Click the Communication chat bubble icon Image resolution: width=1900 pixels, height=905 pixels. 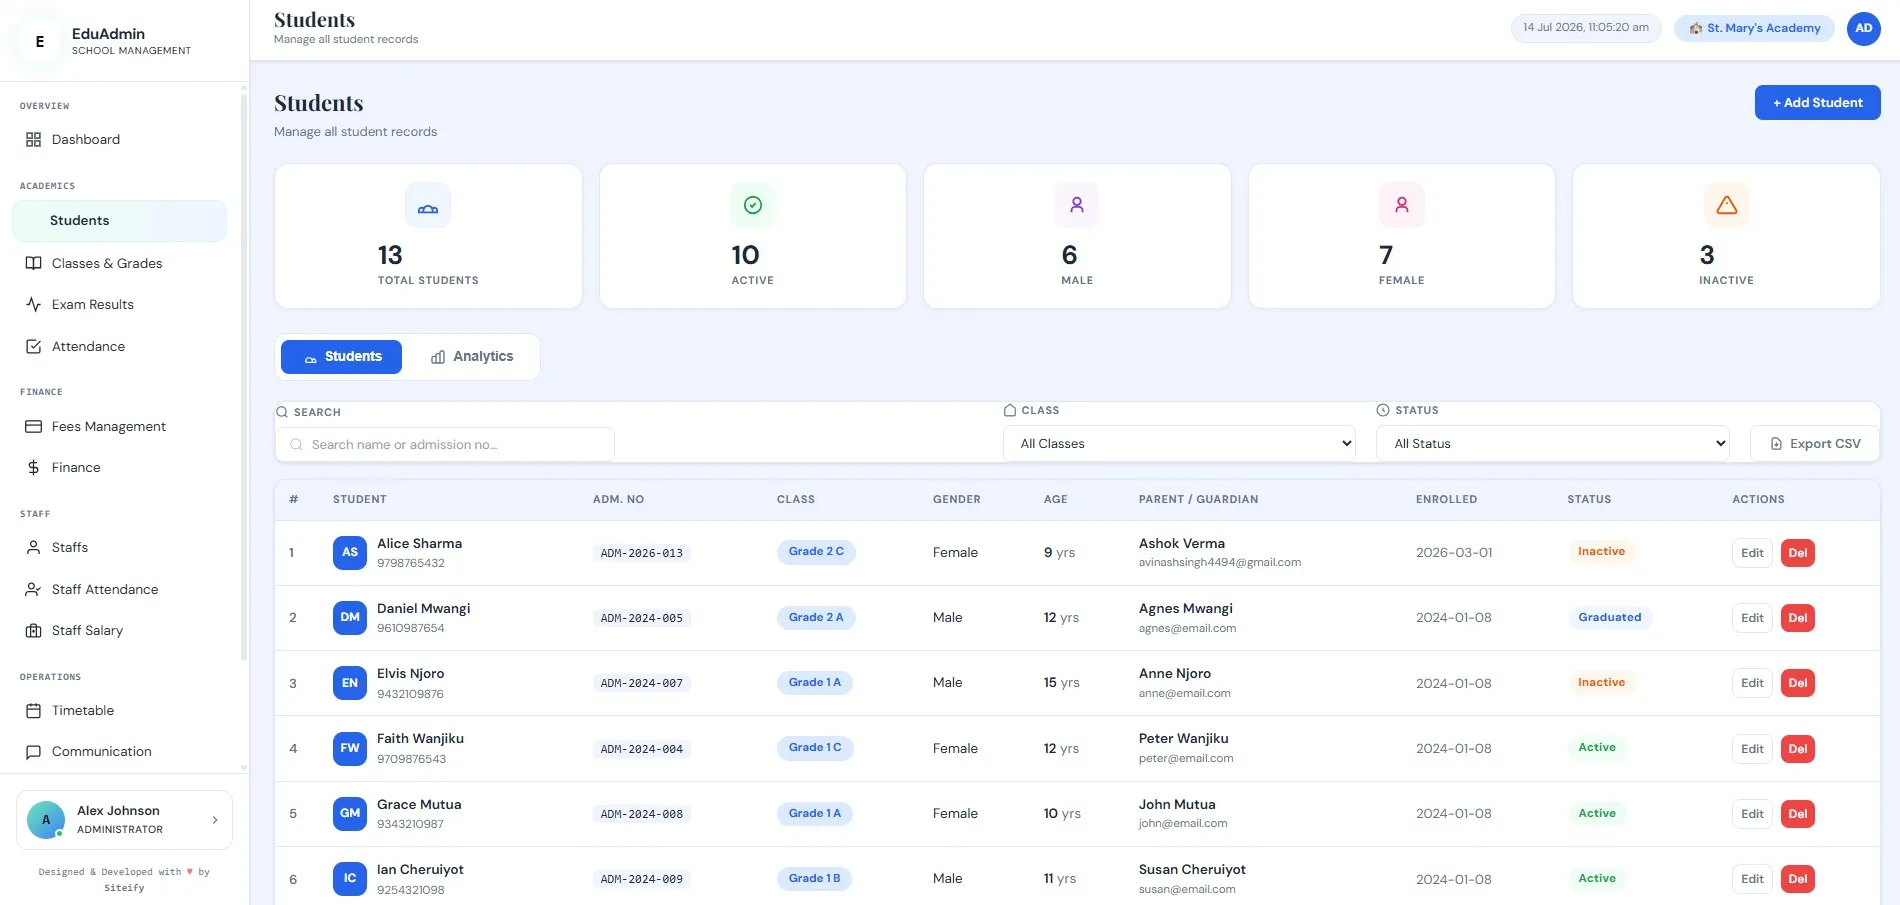33,752
